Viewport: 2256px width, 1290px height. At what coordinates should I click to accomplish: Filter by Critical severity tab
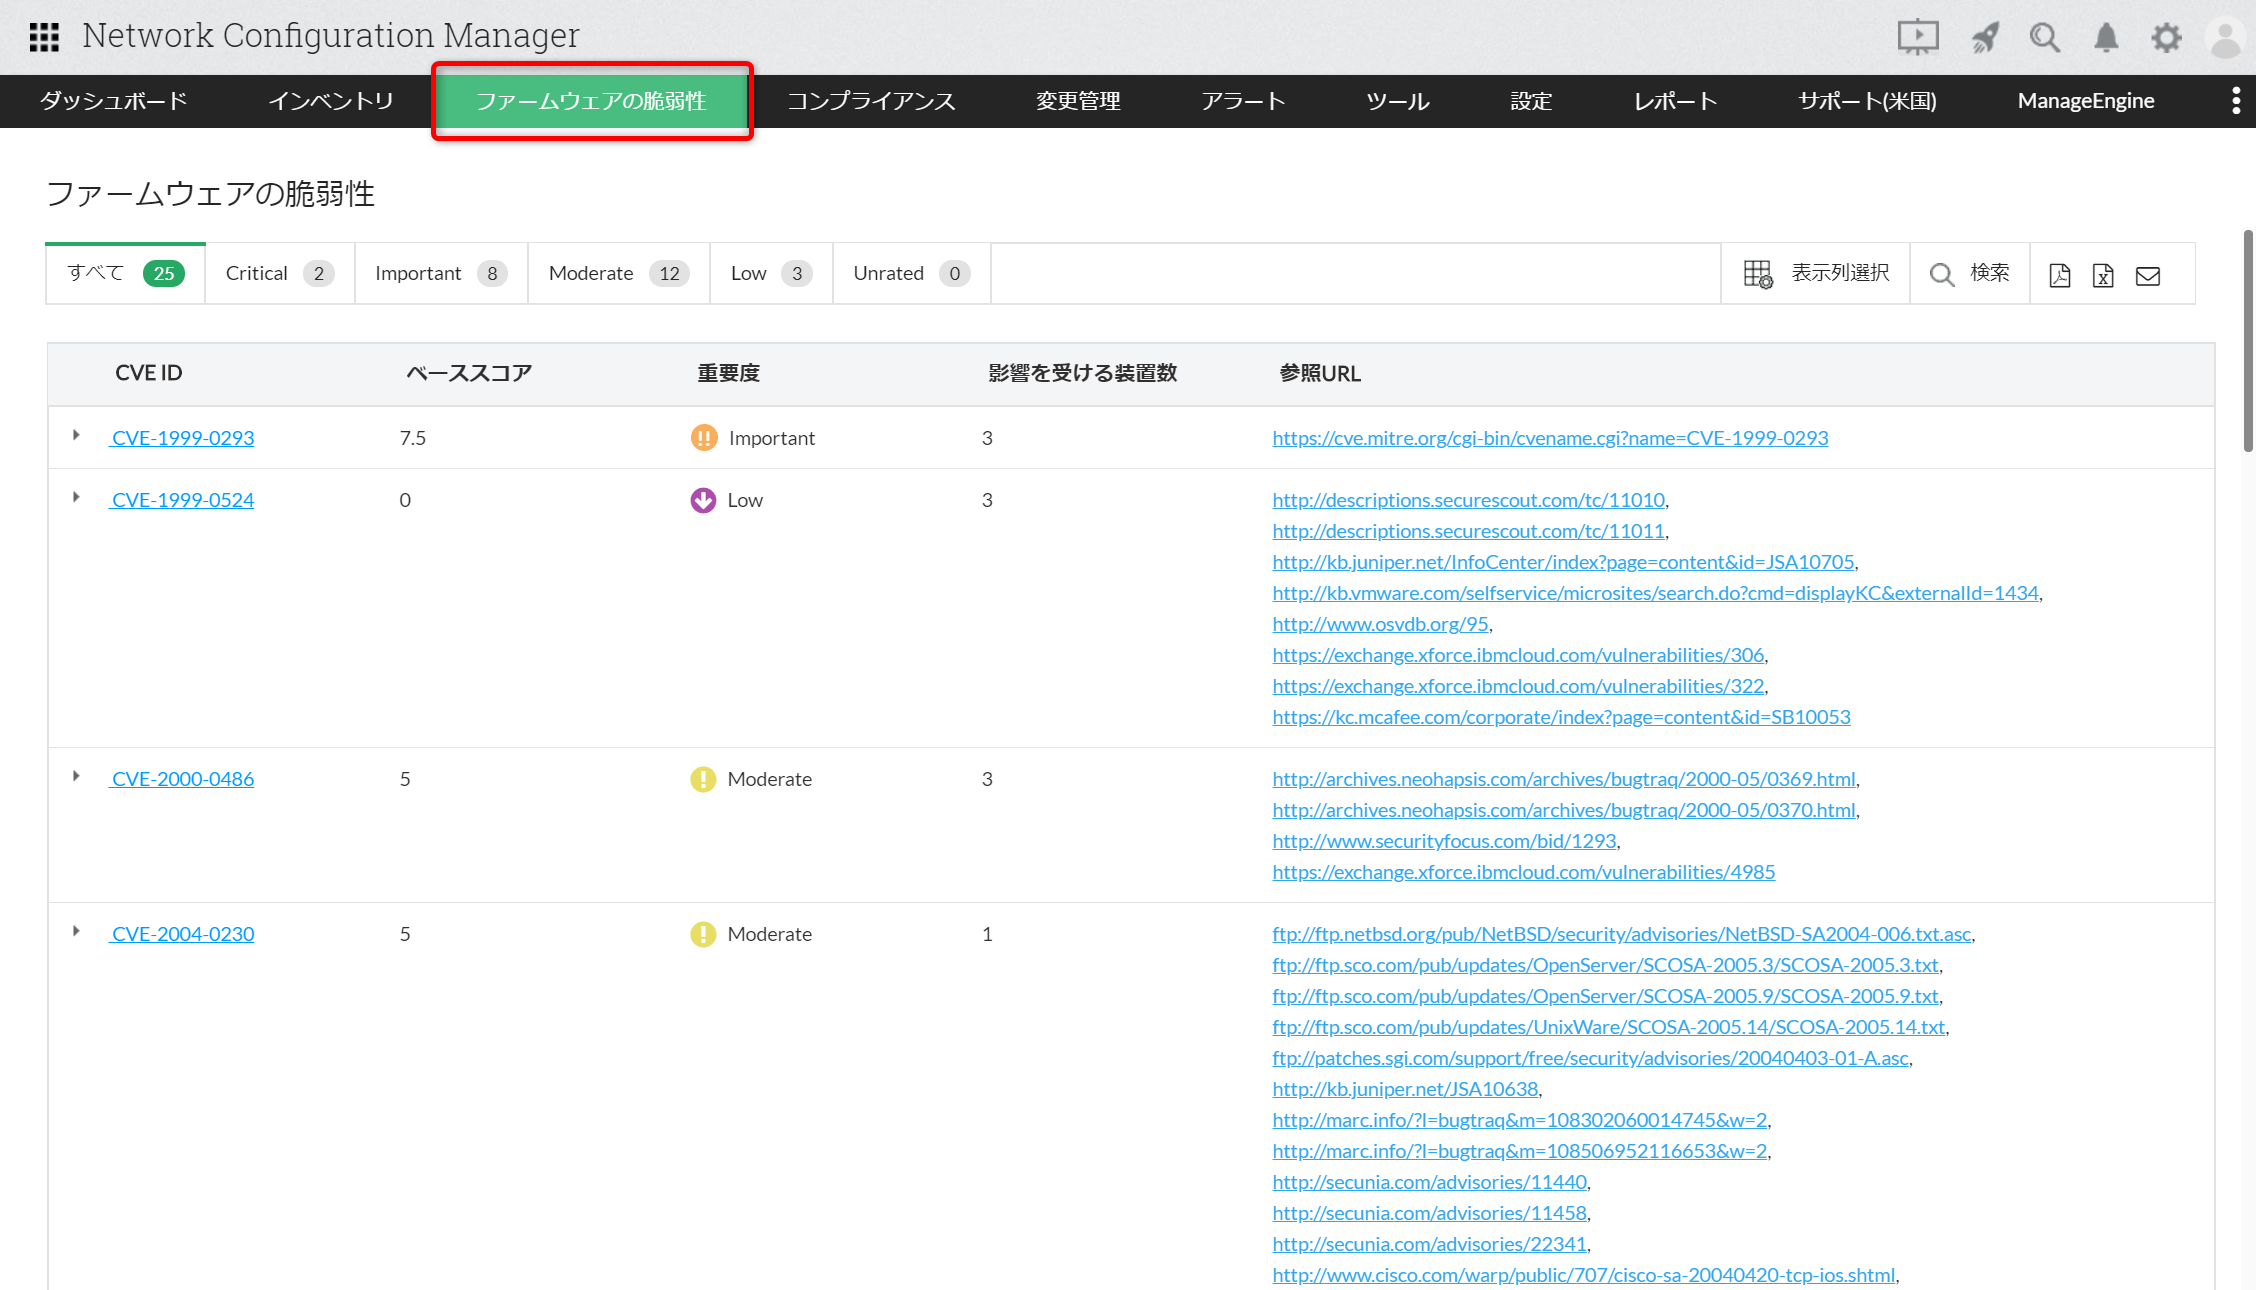[278, 273]
